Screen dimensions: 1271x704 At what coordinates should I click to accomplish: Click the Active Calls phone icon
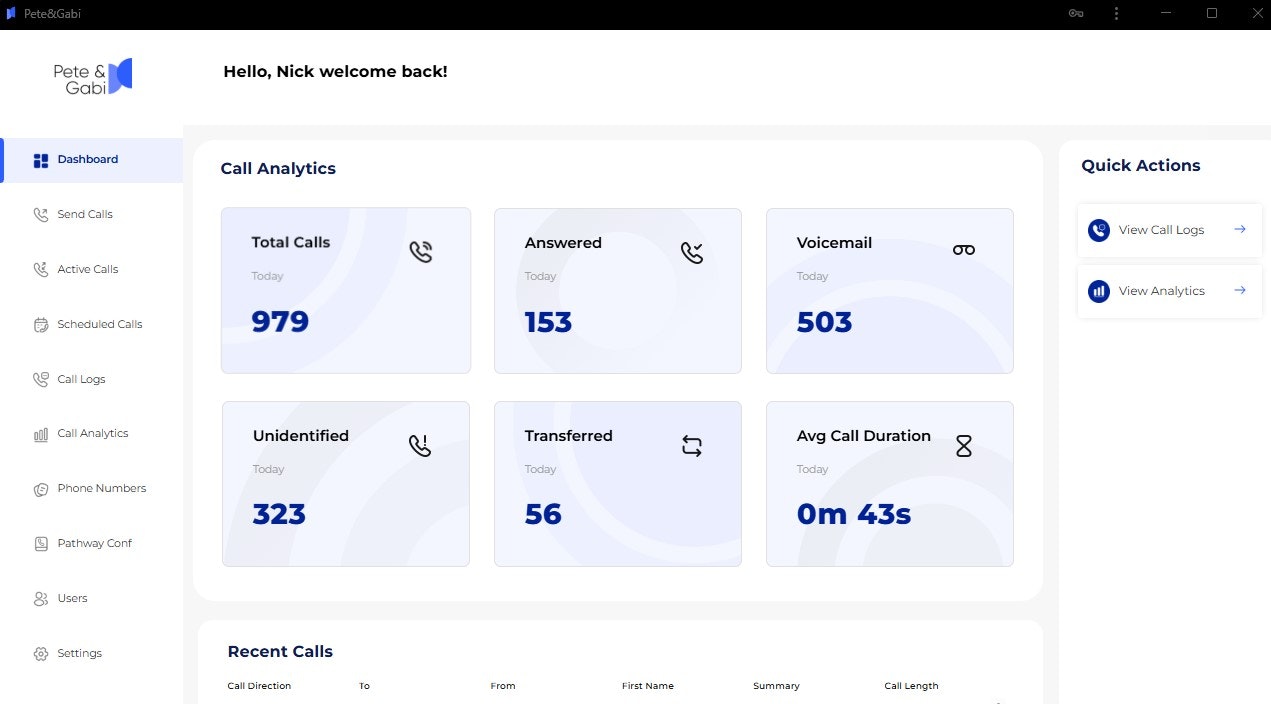coord(41,270)
